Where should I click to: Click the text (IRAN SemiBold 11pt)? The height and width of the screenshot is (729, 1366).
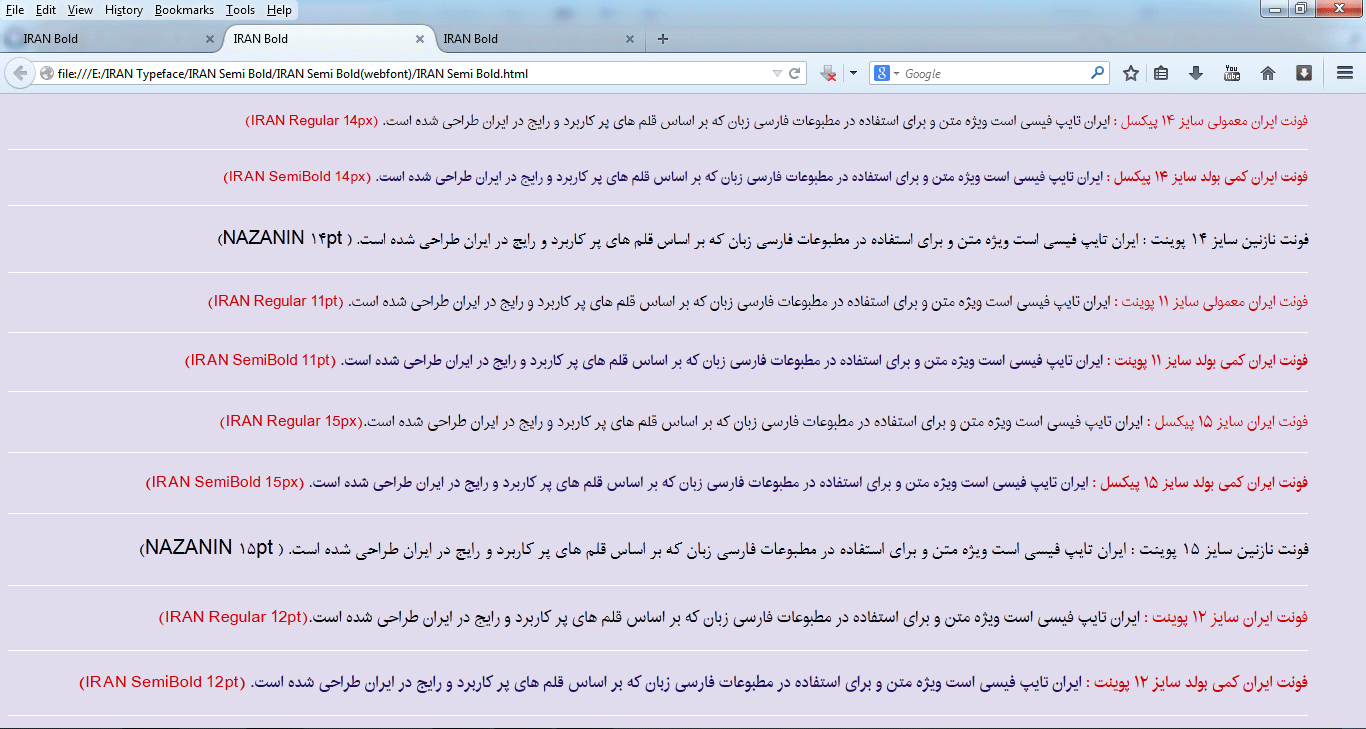(261, 360)
